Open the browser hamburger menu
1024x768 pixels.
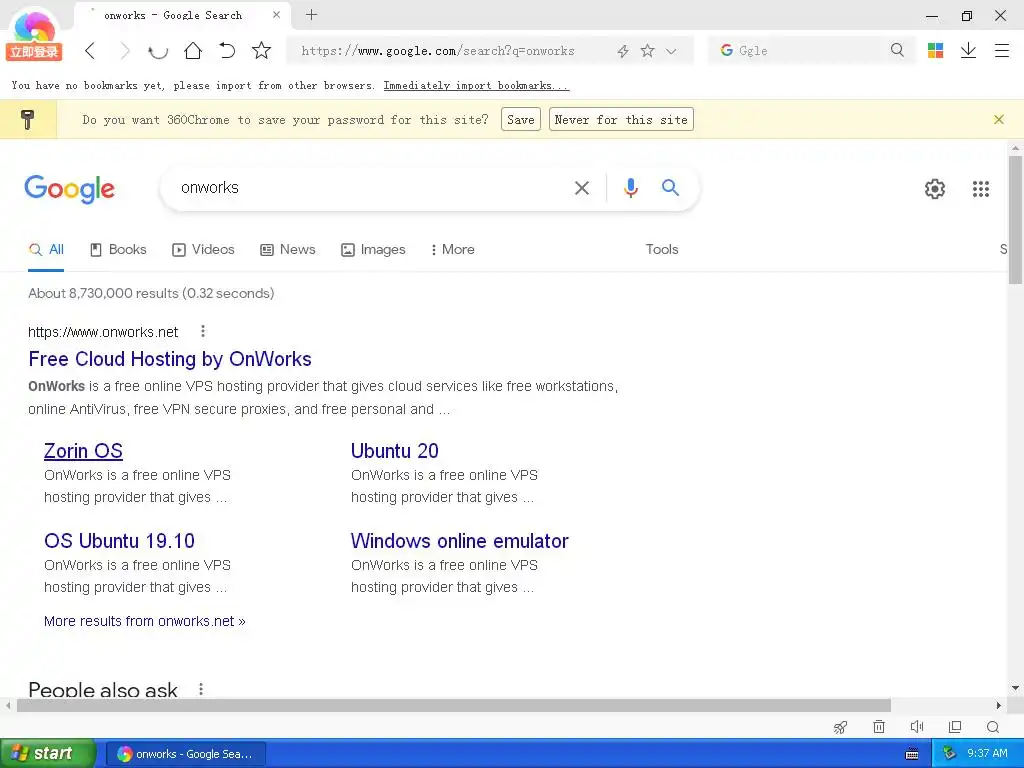point(1002,50)
